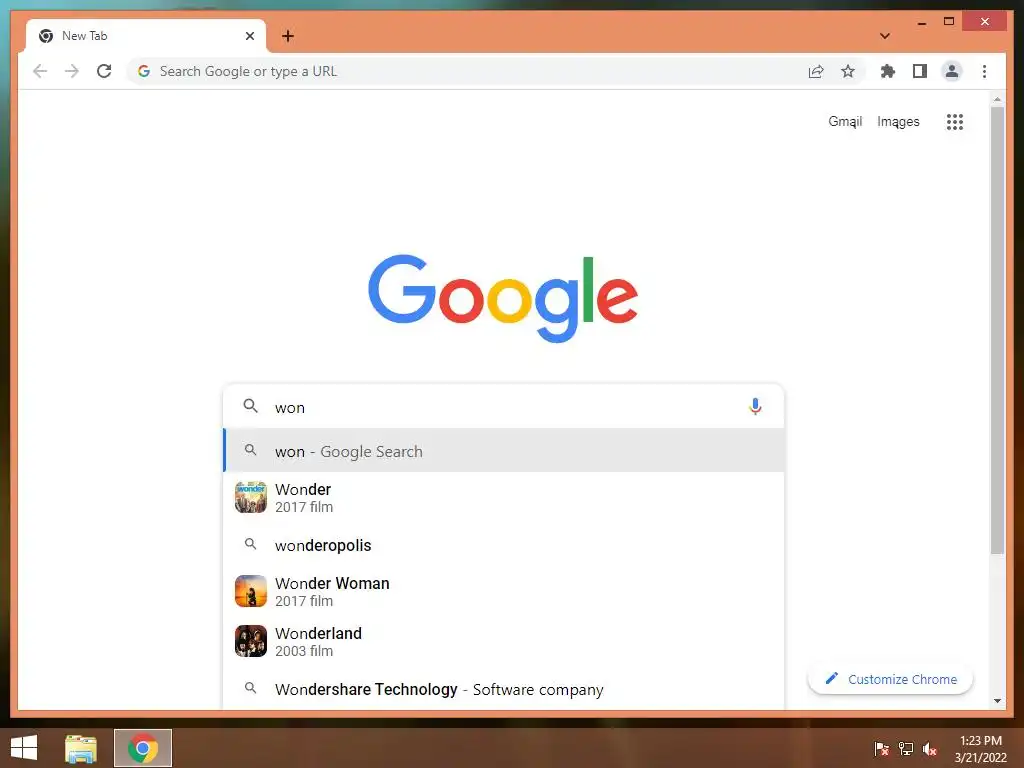Open a new tab with the plus button
The height and width of the screenshot is (768, 1024).
(x=288, y=36)
